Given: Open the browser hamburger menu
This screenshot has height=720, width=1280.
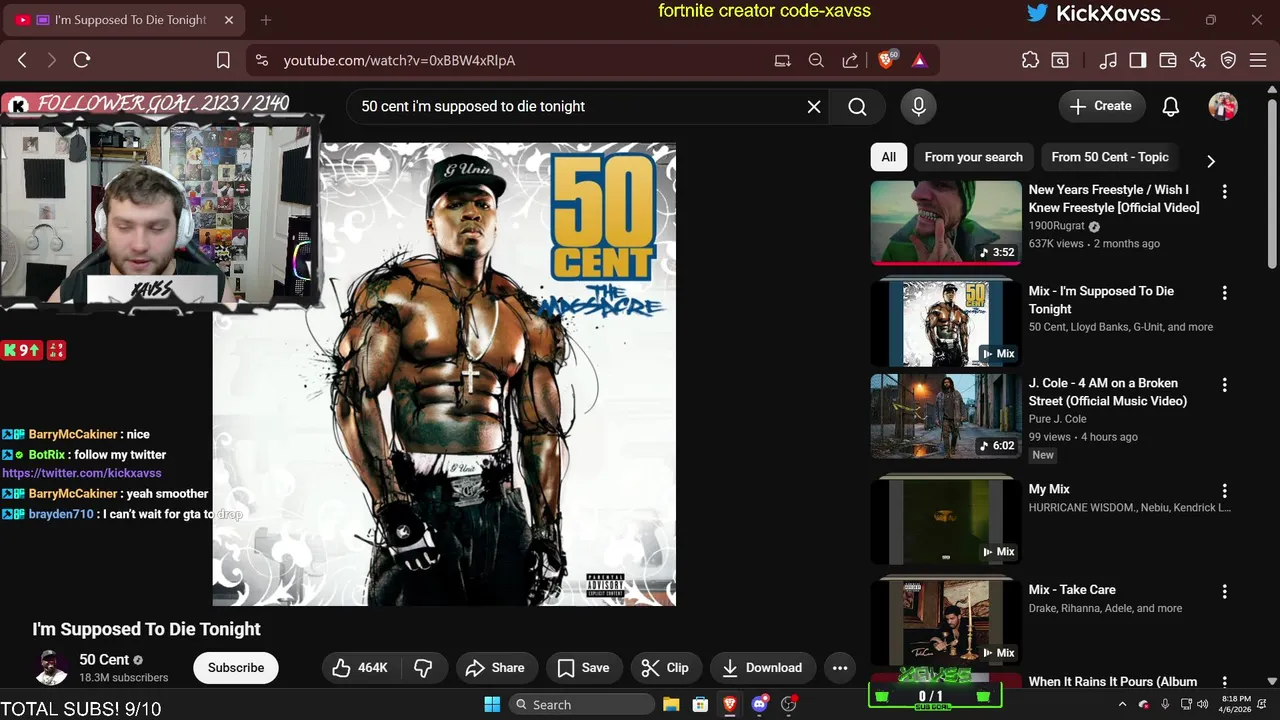Looking at the screenshot, I should (1258, 60).
